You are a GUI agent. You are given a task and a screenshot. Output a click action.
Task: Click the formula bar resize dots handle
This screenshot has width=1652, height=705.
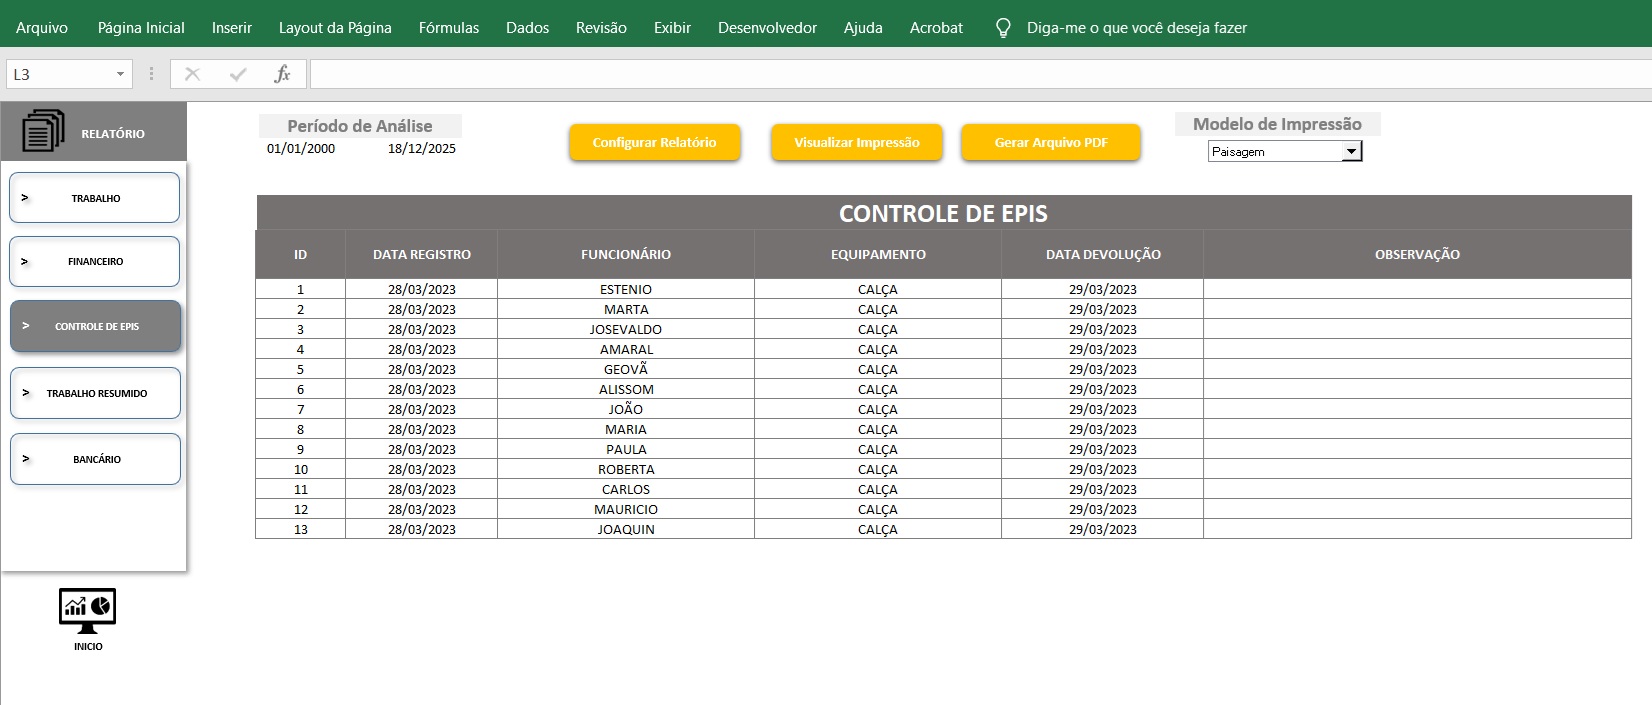151,74
